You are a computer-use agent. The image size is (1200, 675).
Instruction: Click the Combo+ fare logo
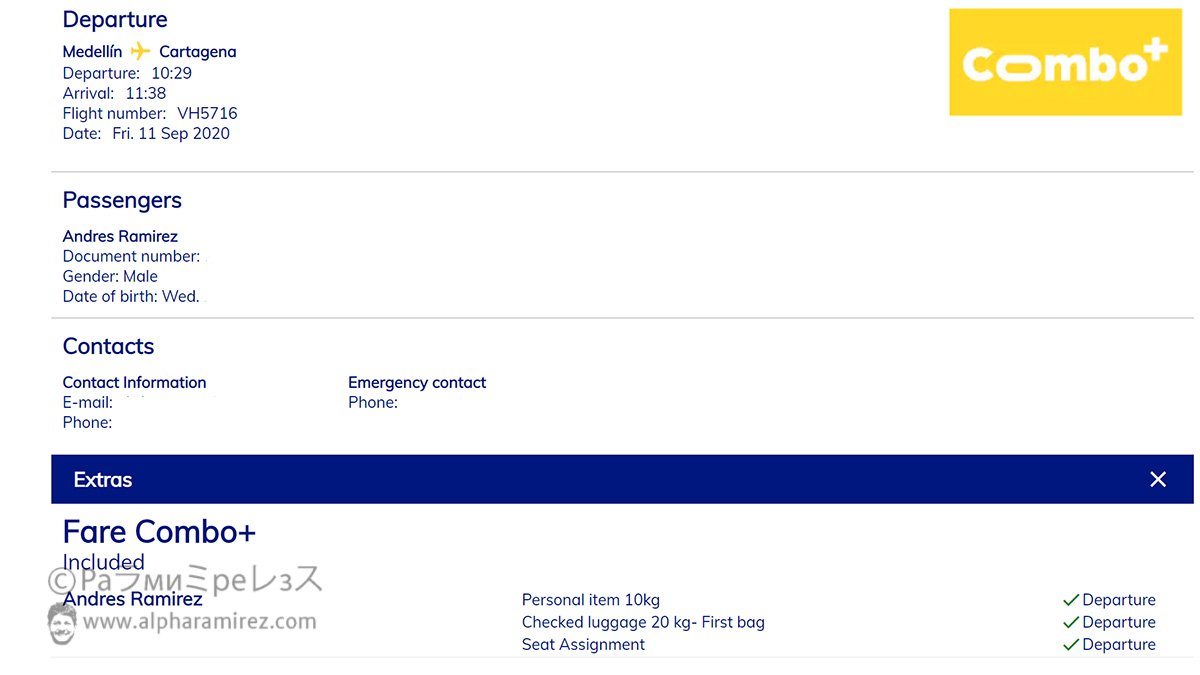click(1065, 62)
